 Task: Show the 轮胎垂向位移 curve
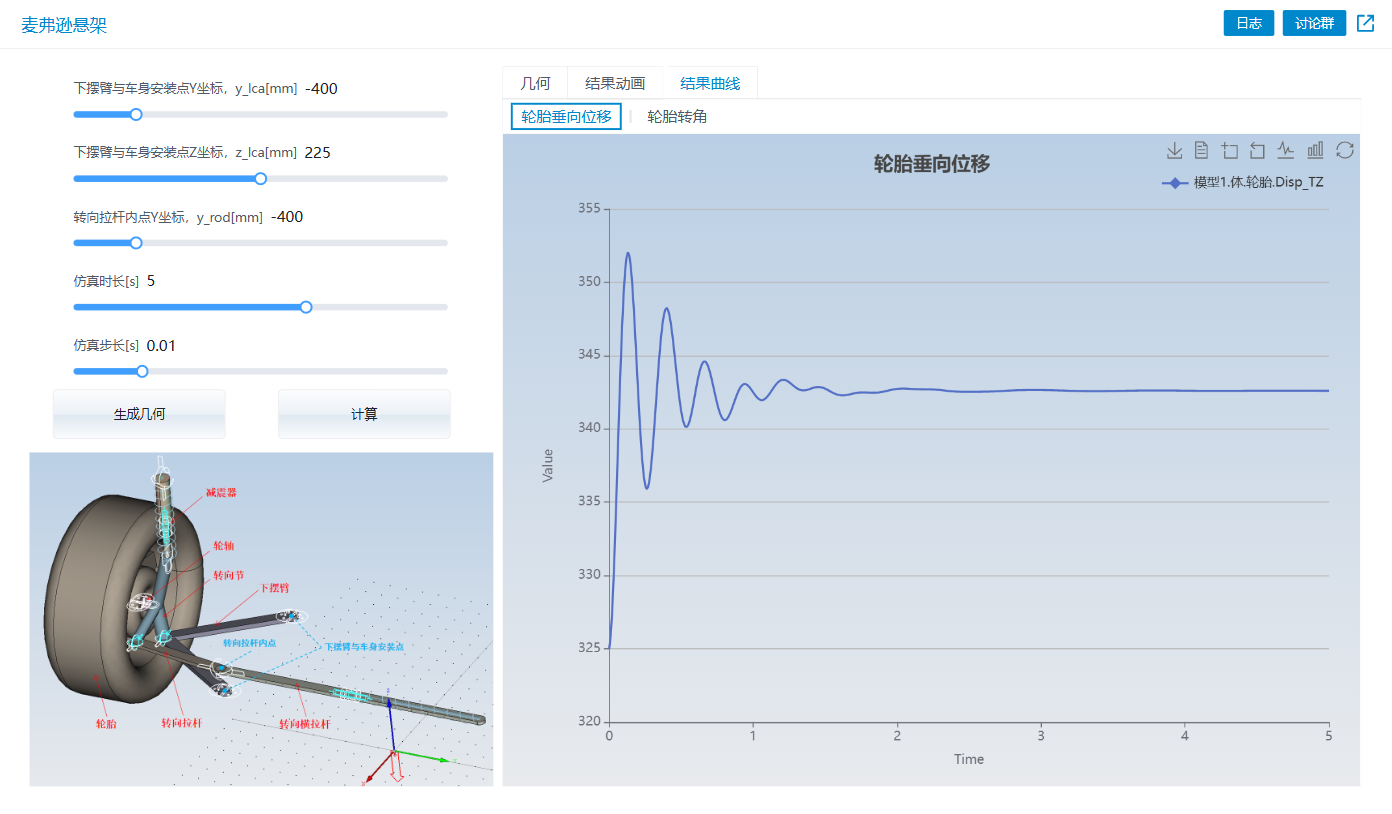566,116
